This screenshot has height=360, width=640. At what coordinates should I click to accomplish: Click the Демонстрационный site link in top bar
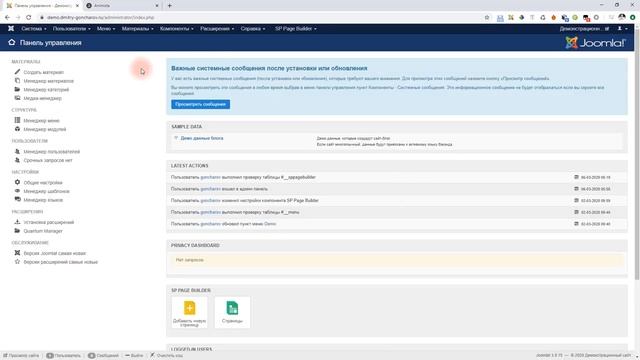tap(584, 29)
